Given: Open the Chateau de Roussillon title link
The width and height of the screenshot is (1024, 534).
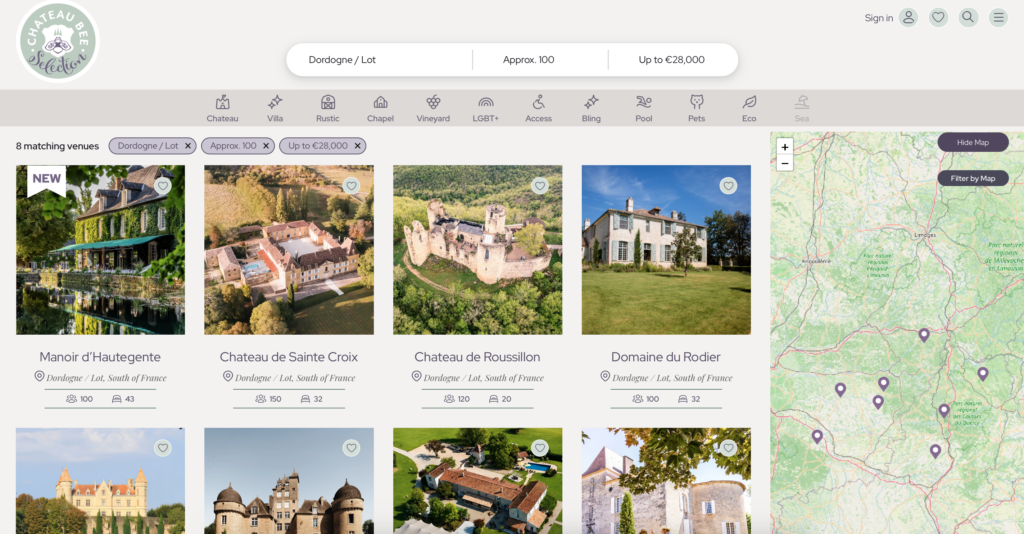Looking at the screenshot, I should [477, 357].
